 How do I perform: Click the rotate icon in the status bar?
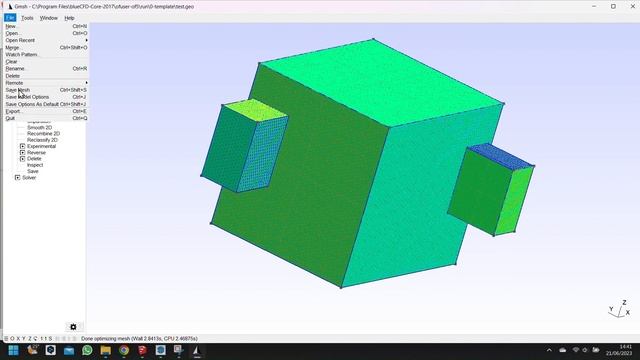click(35, 339)
